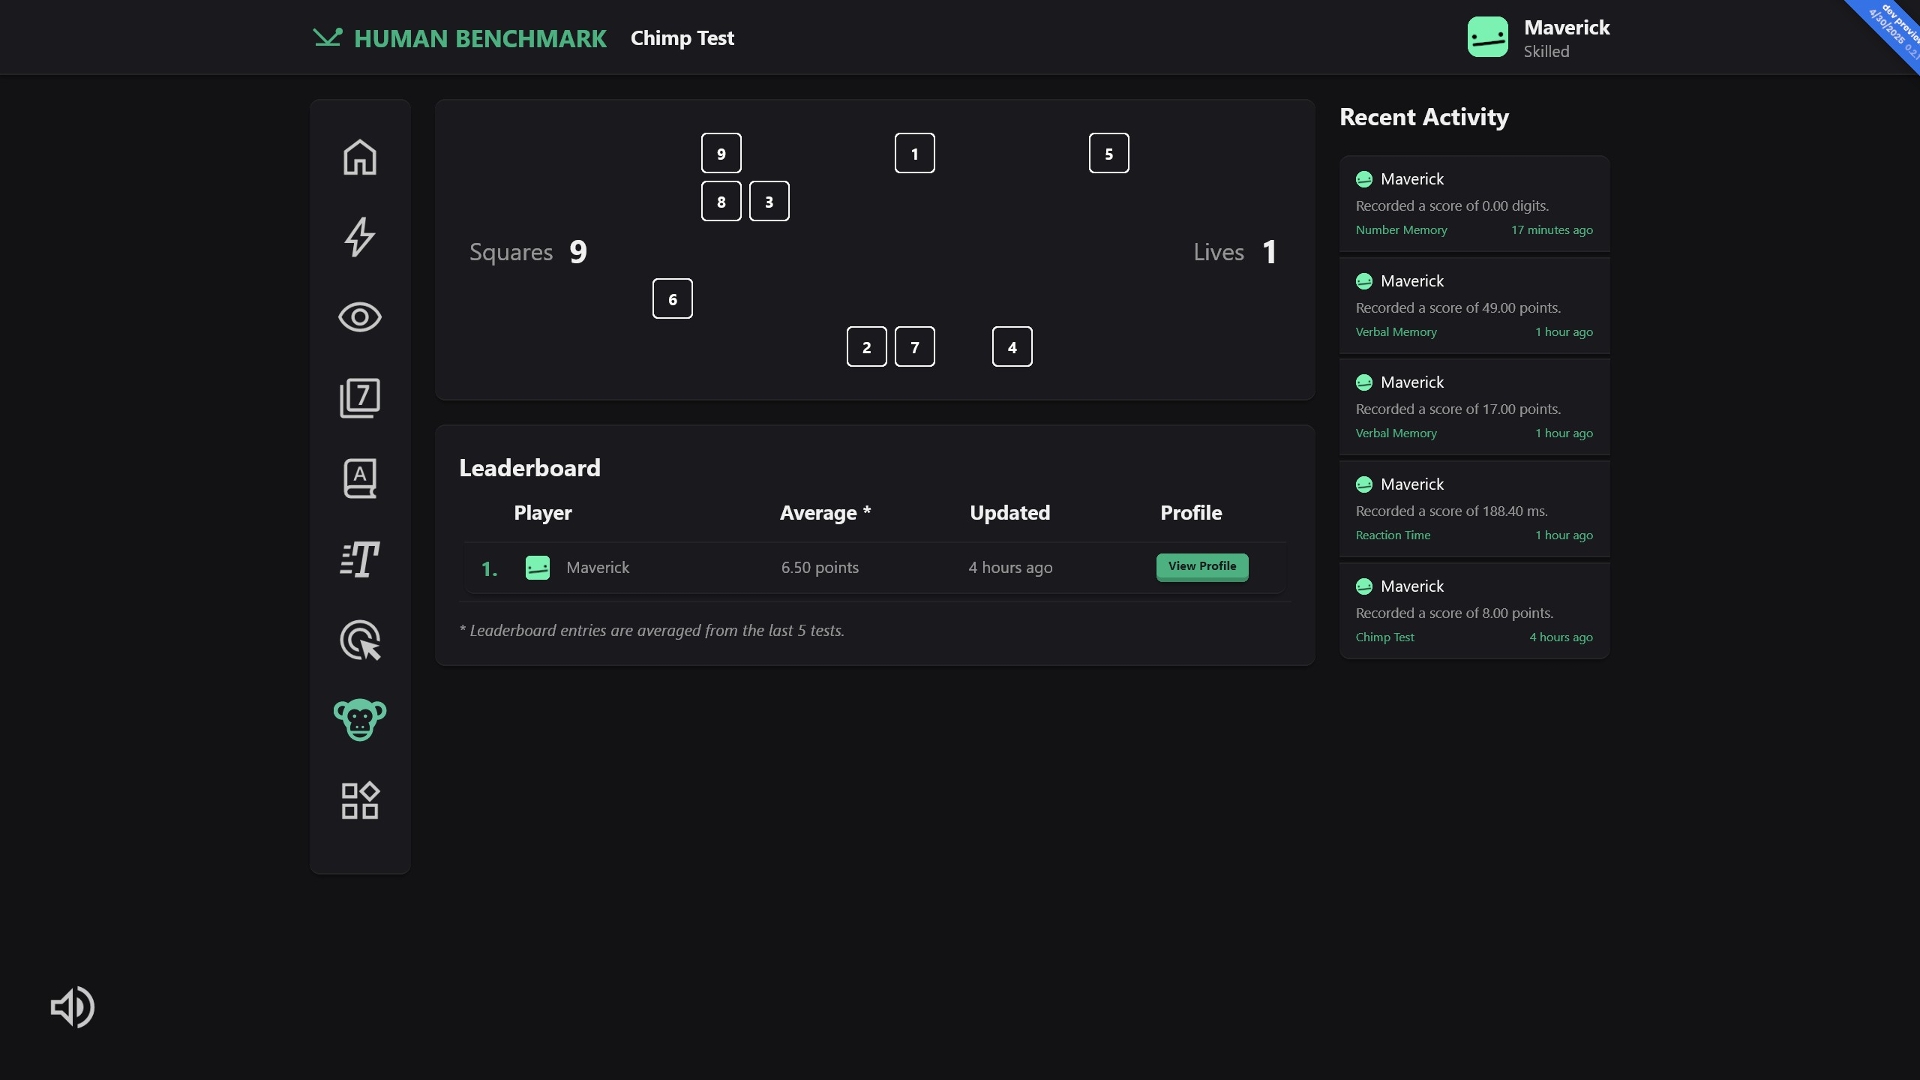Open the Reaction Time lightning bolt icon
This screenshot has height=1080, width=1920.
pos(360,237)
